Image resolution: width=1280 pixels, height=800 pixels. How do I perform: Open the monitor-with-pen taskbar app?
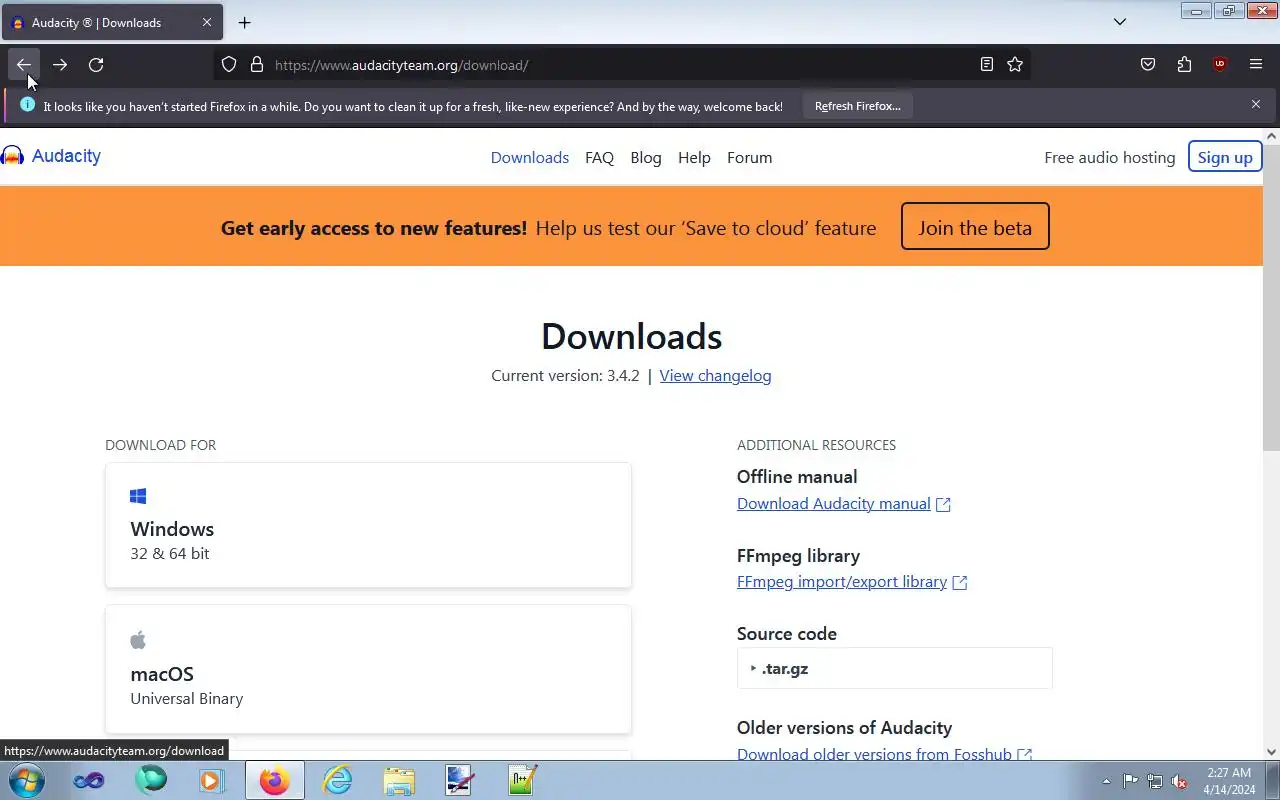tap(460, 780)
